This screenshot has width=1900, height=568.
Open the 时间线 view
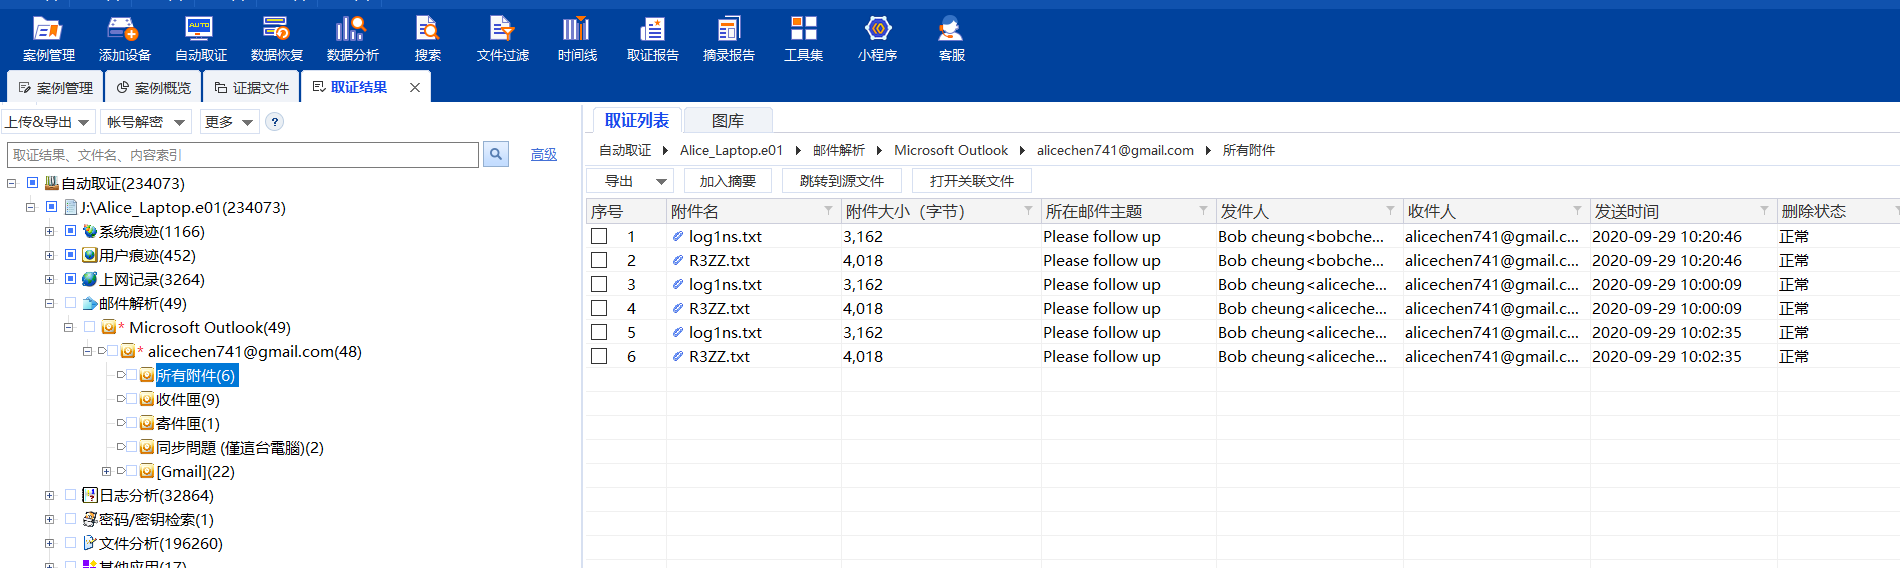(577, 39)
